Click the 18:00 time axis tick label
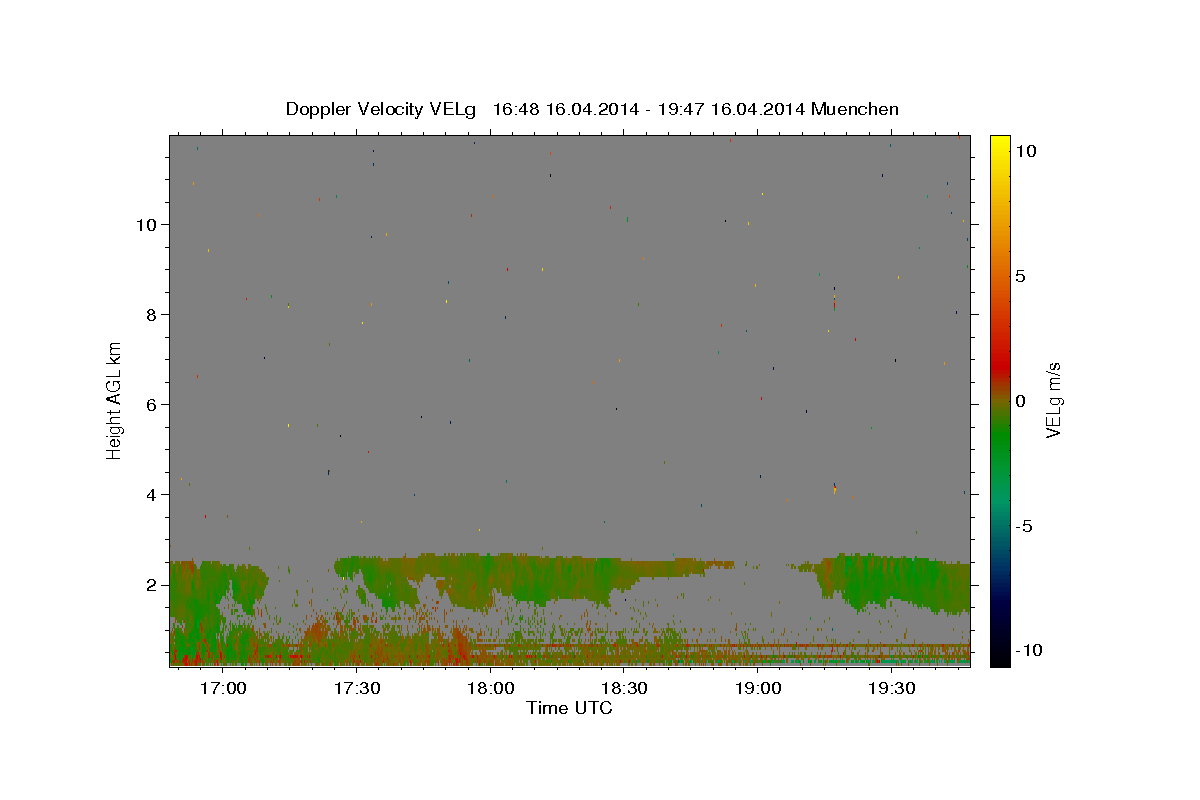 [x=491, y=689]
